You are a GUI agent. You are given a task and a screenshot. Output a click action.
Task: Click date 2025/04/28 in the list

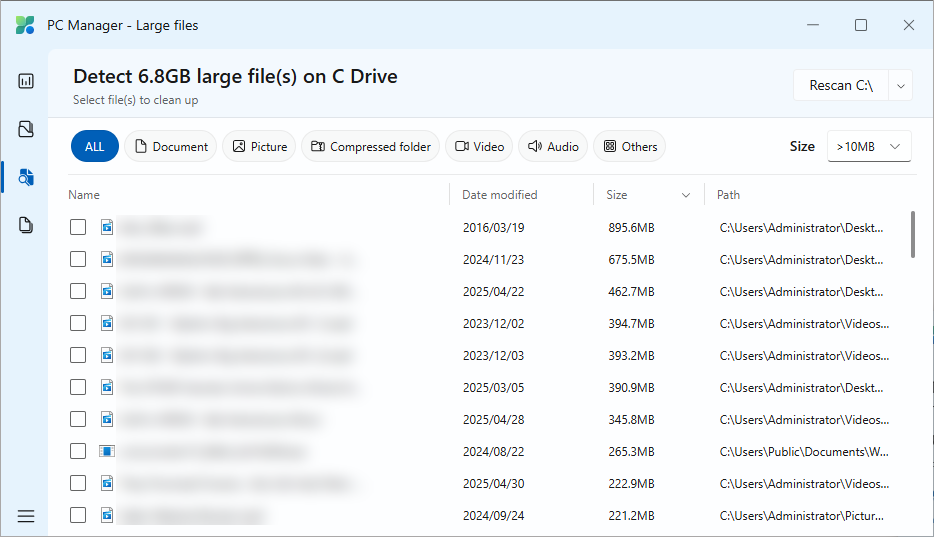click(494, 420)
